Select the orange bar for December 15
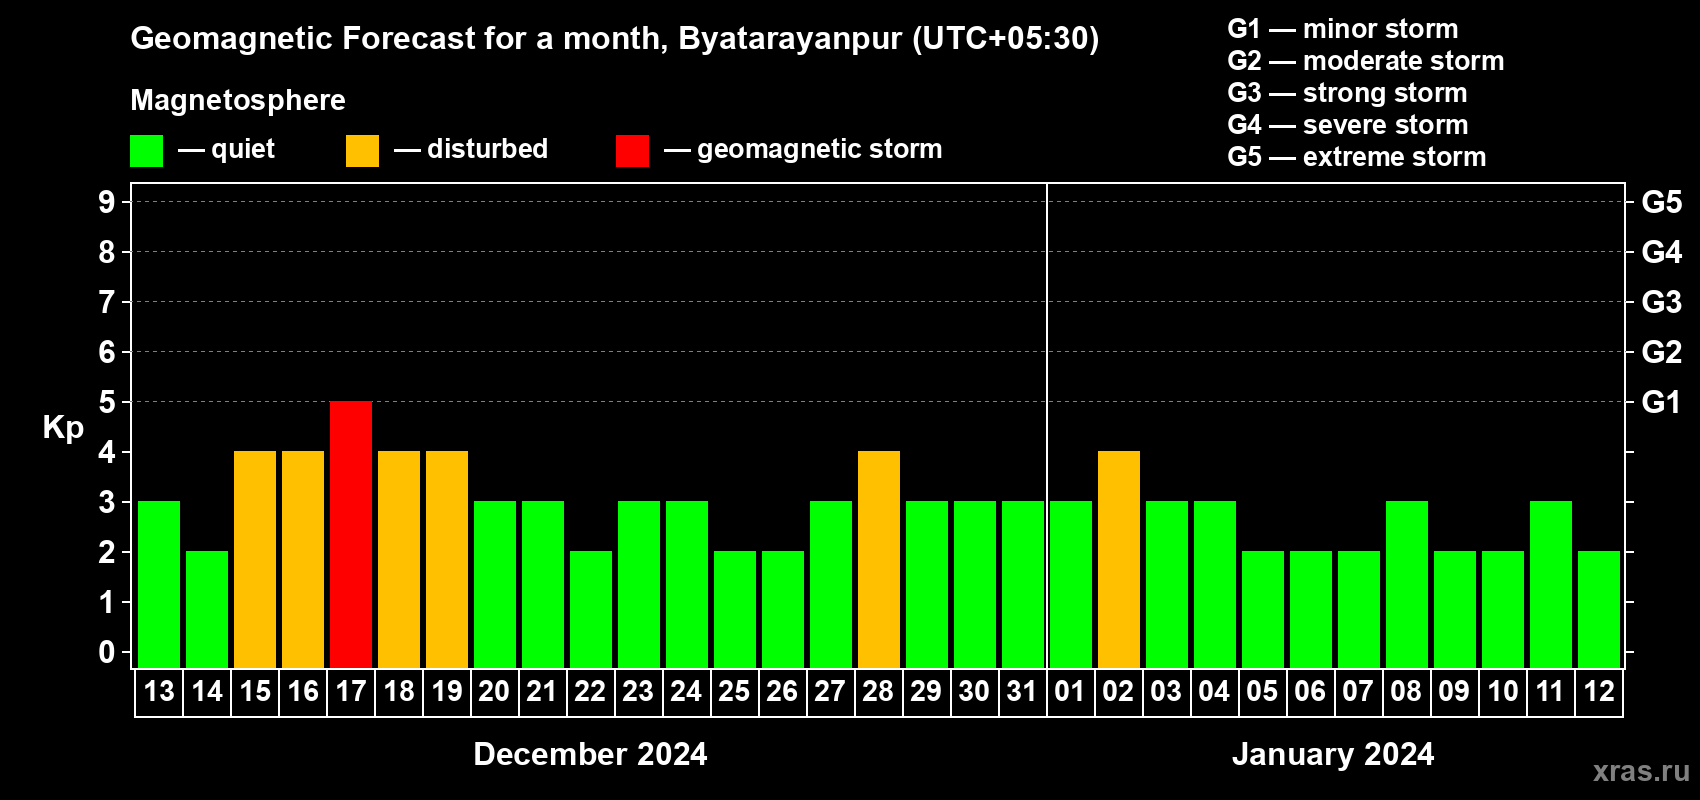Image resolution: width=1700 pixels, height=800 pixels. (x=255, y=560)
